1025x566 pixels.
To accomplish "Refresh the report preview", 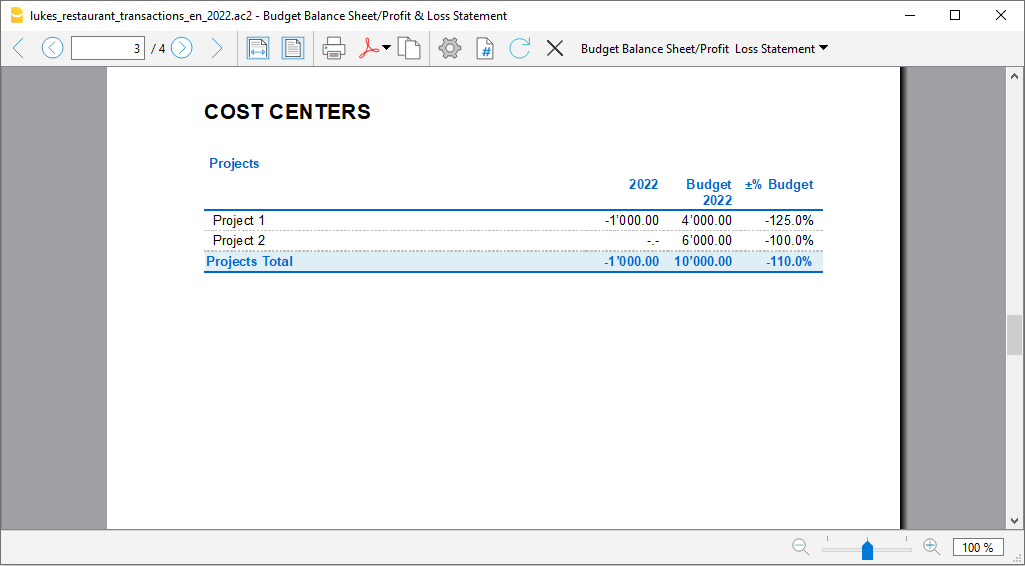I will 519,48.
